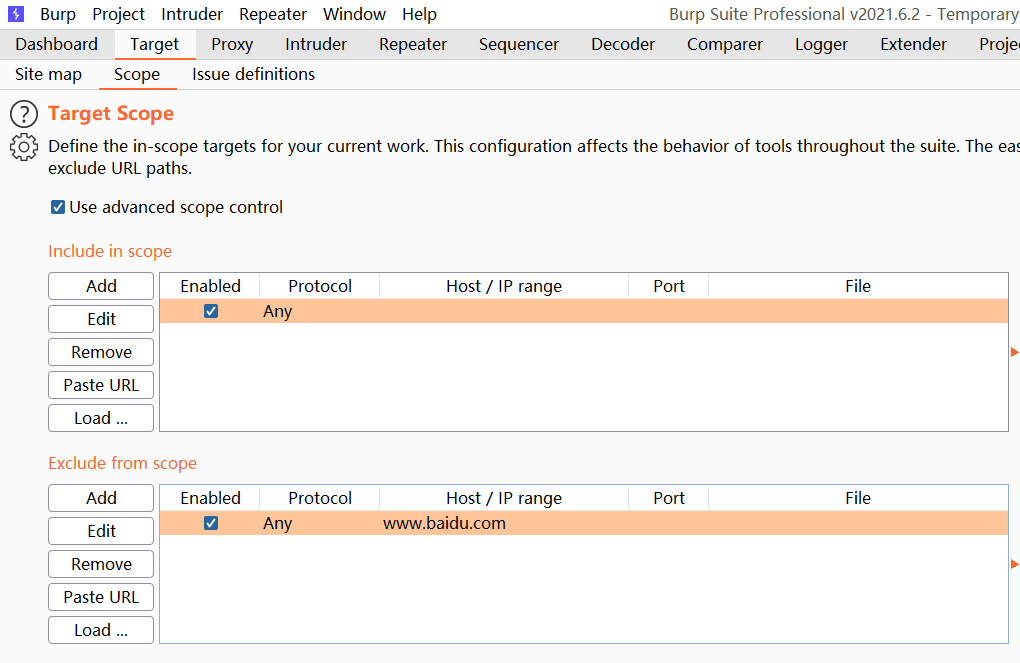Click Load under Include in scope
Screen dimensions: 1020x663
(x=101, y=418)
